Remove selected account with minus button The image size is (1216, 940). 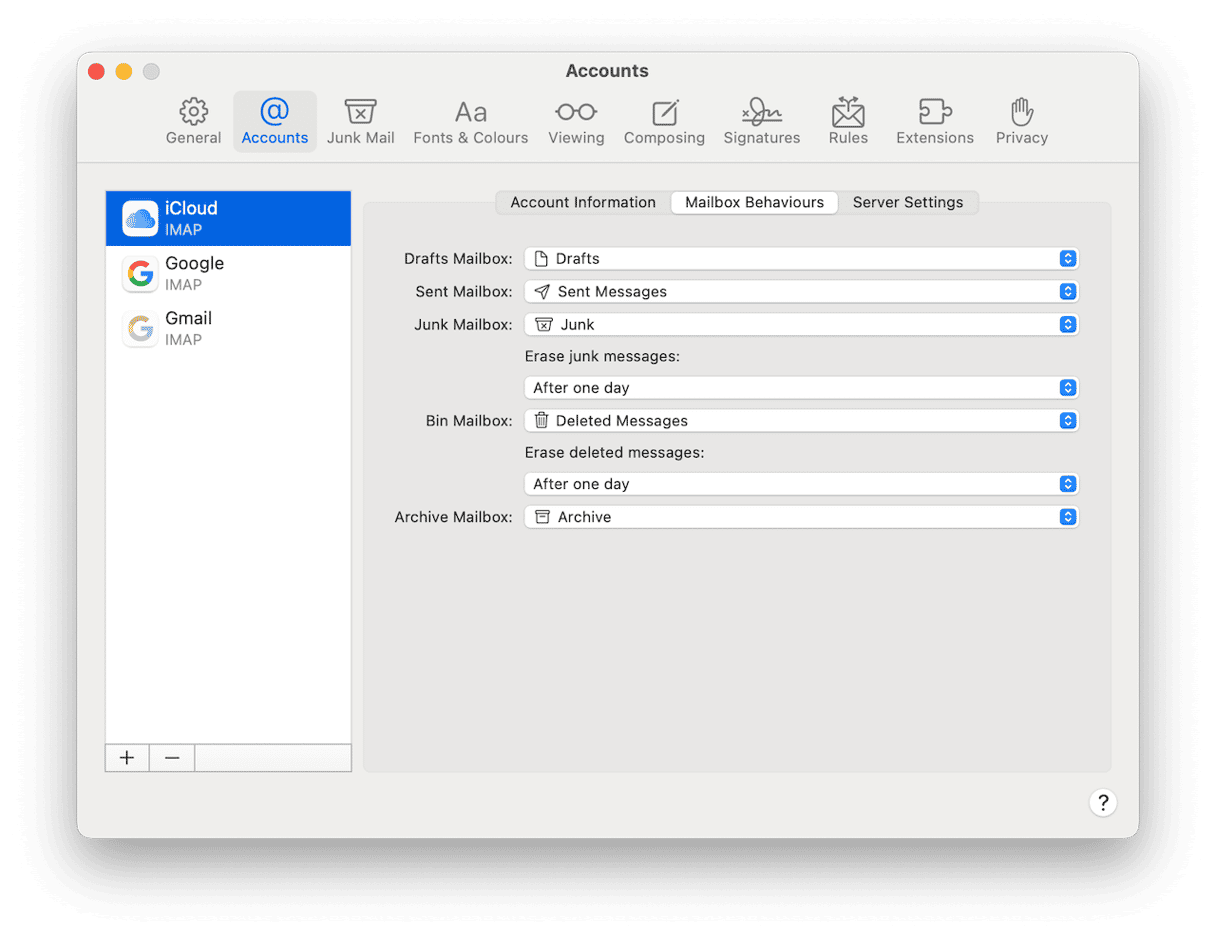(172, 758)
